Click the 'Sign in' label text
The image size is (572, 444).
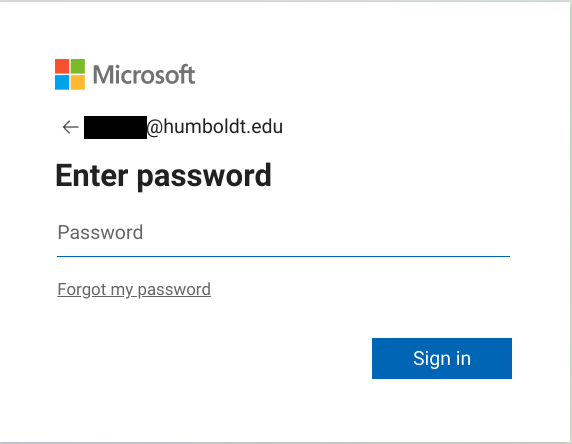442,358
